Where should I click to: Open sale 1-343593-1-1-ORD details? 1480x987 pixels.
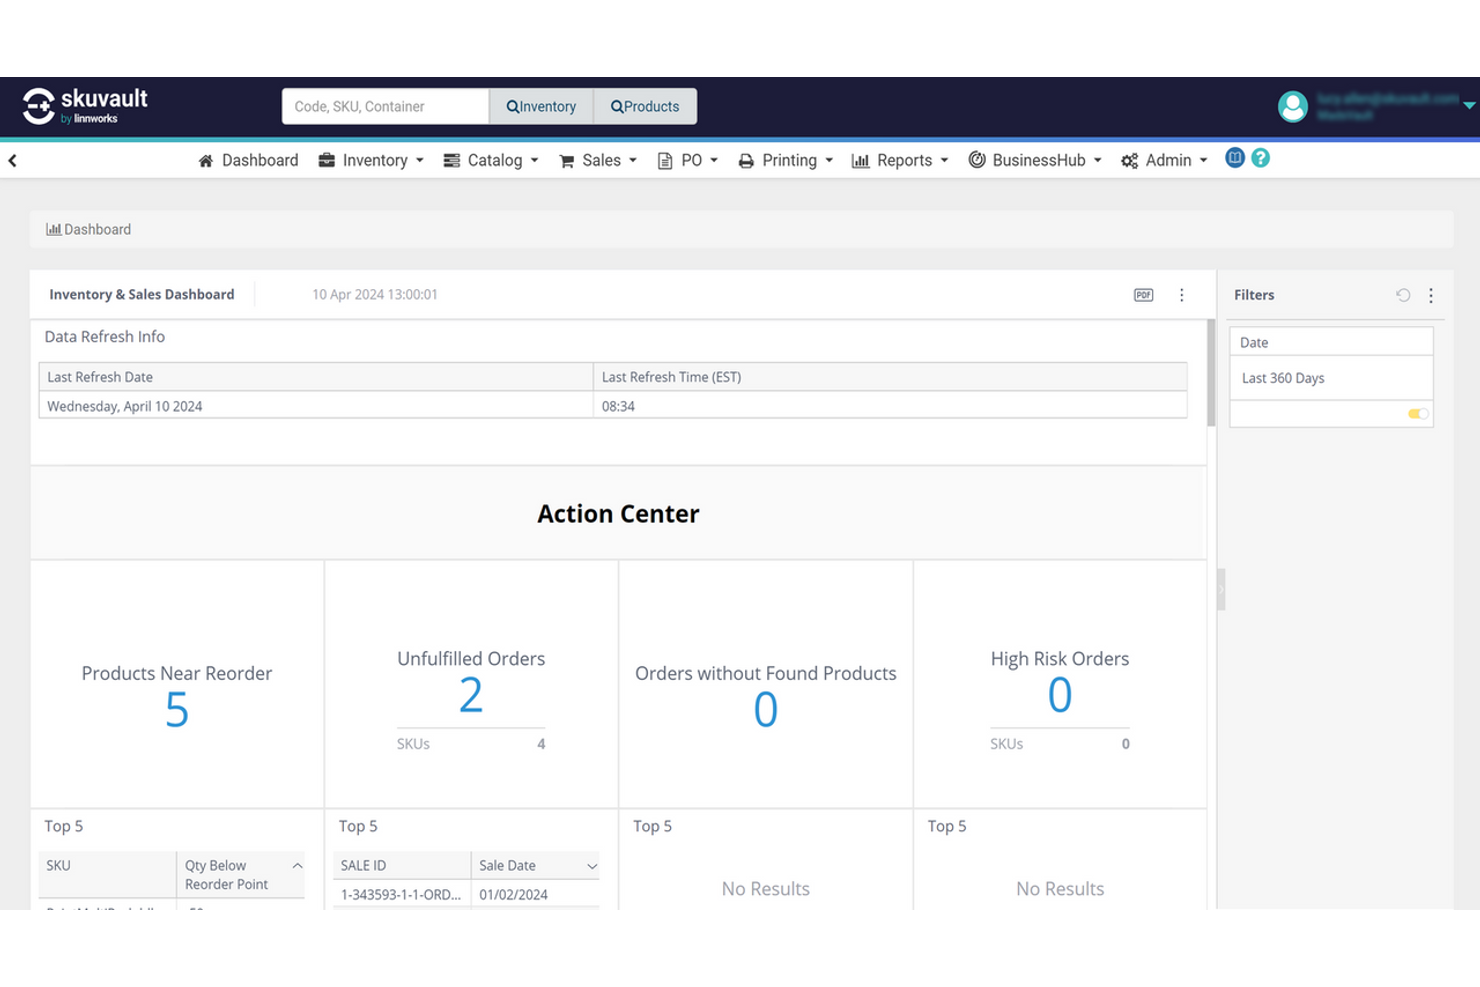tap(399, 894)
